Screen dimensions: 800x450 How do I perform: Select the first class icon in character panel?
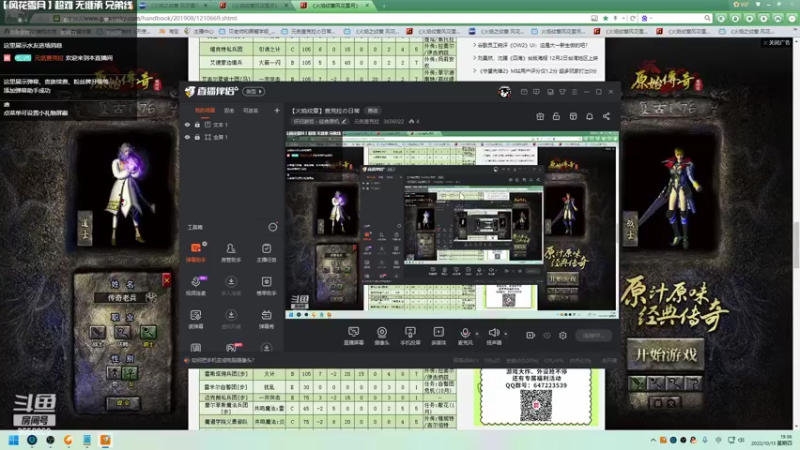(x=97, y=332)
